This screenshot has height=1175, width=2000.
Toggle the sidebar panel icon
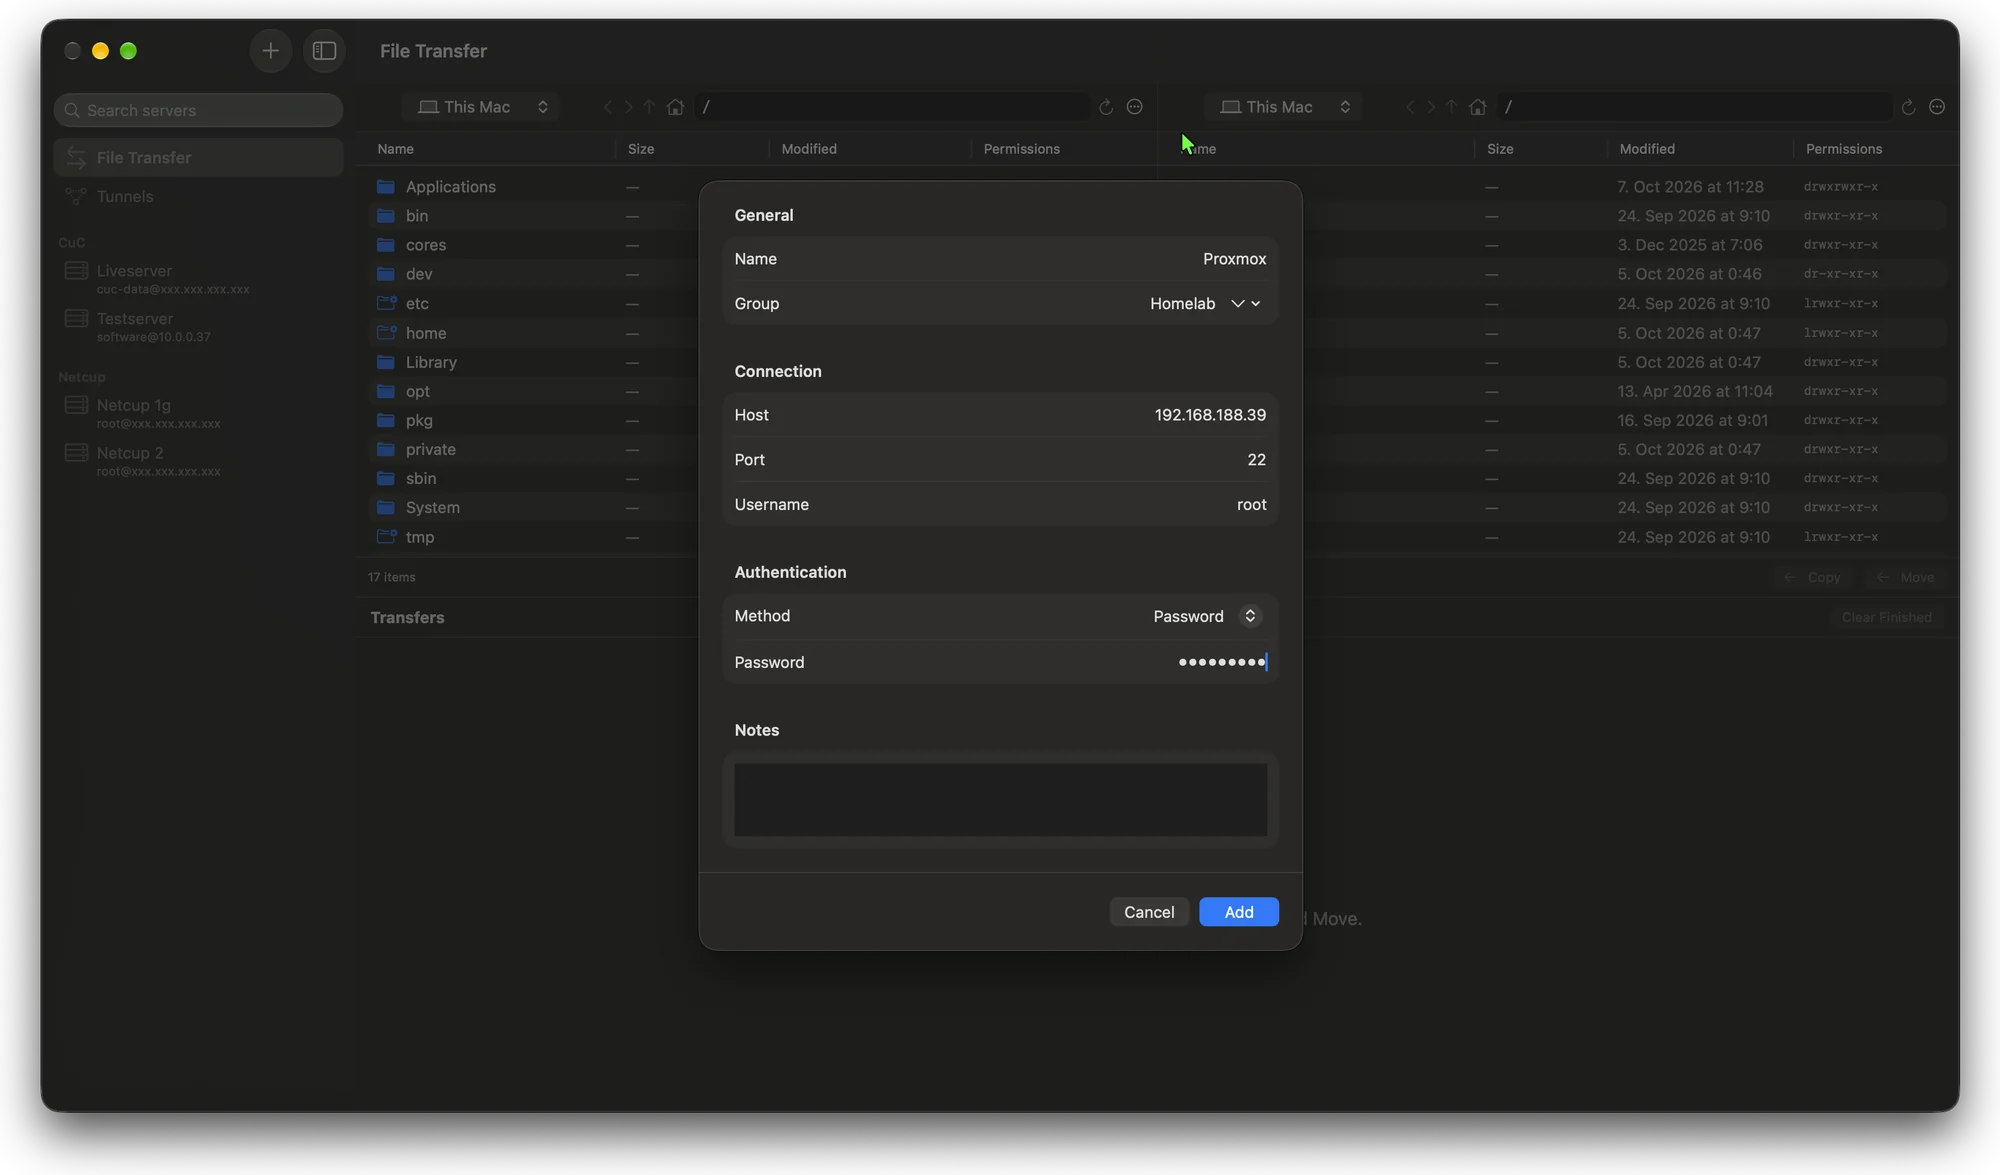tap(324, 51)
